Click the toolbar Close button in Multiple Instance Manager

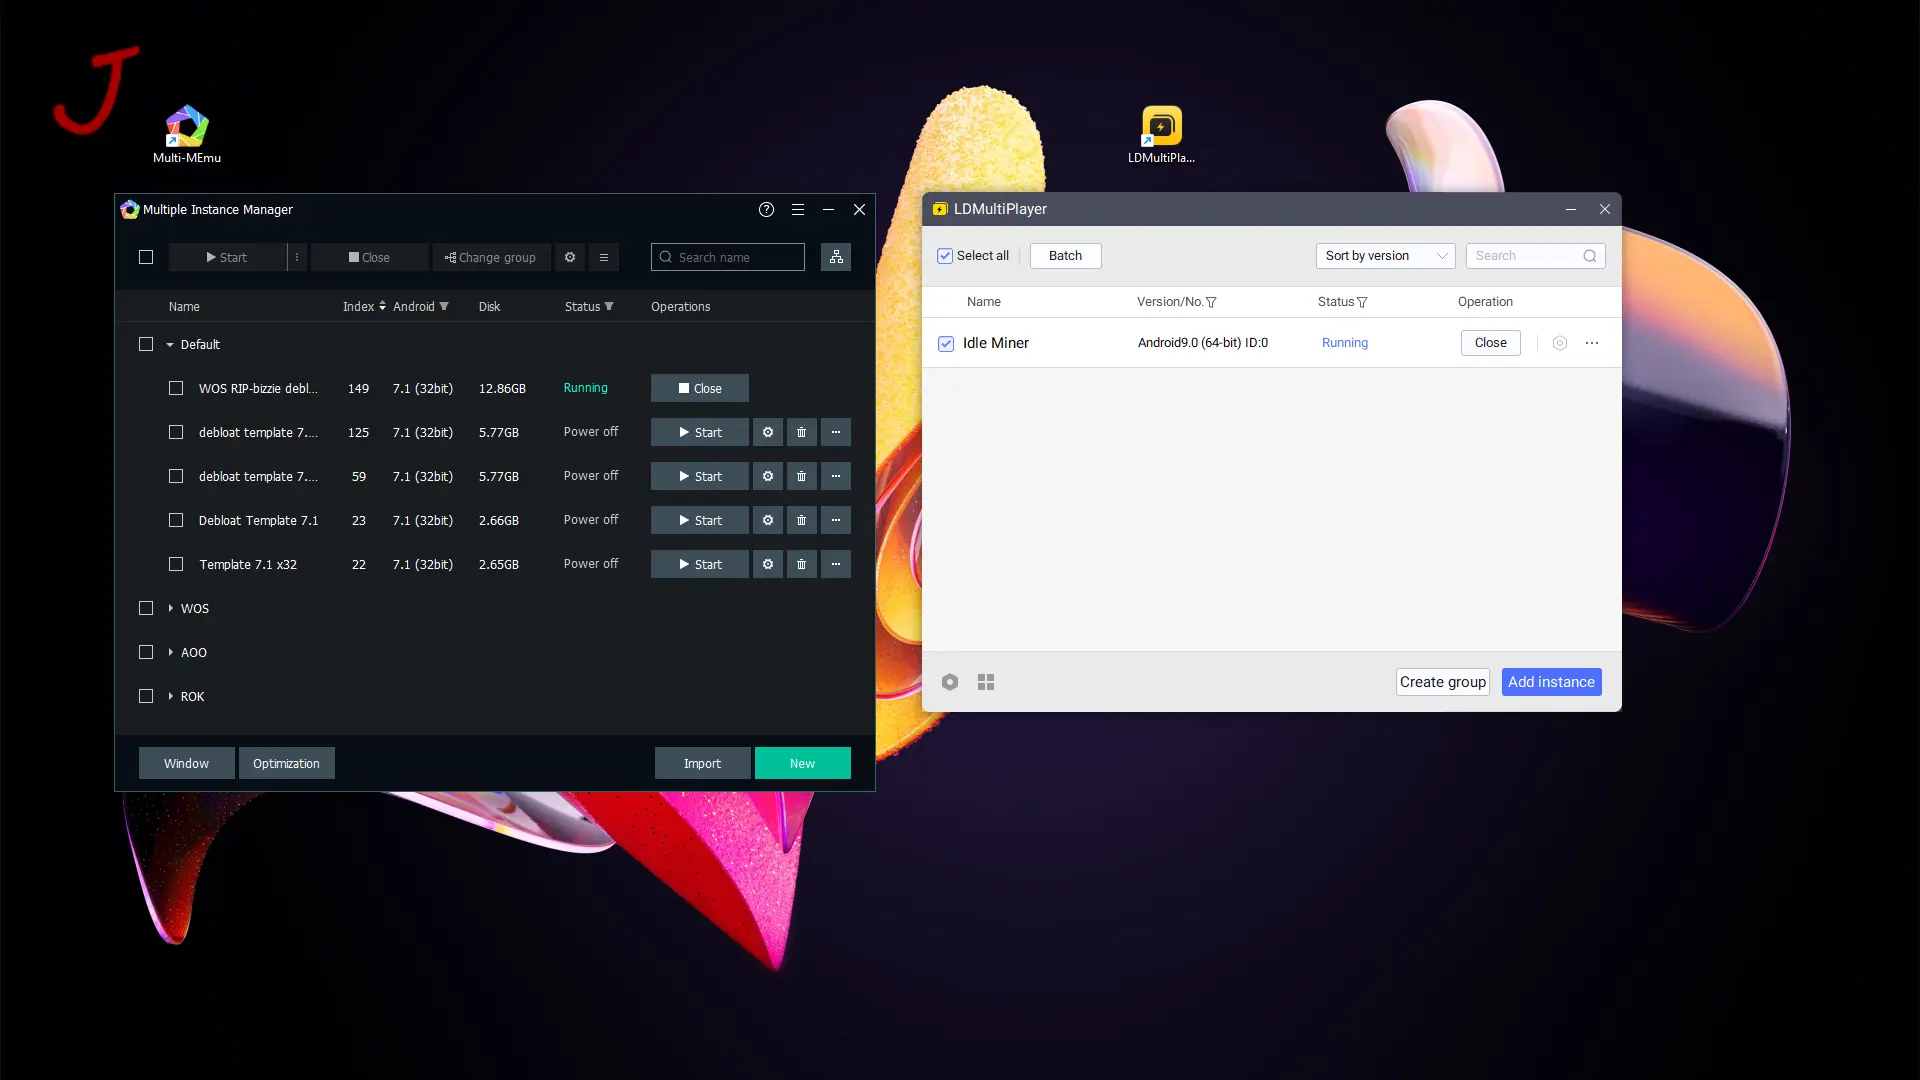tap(369, 257)
